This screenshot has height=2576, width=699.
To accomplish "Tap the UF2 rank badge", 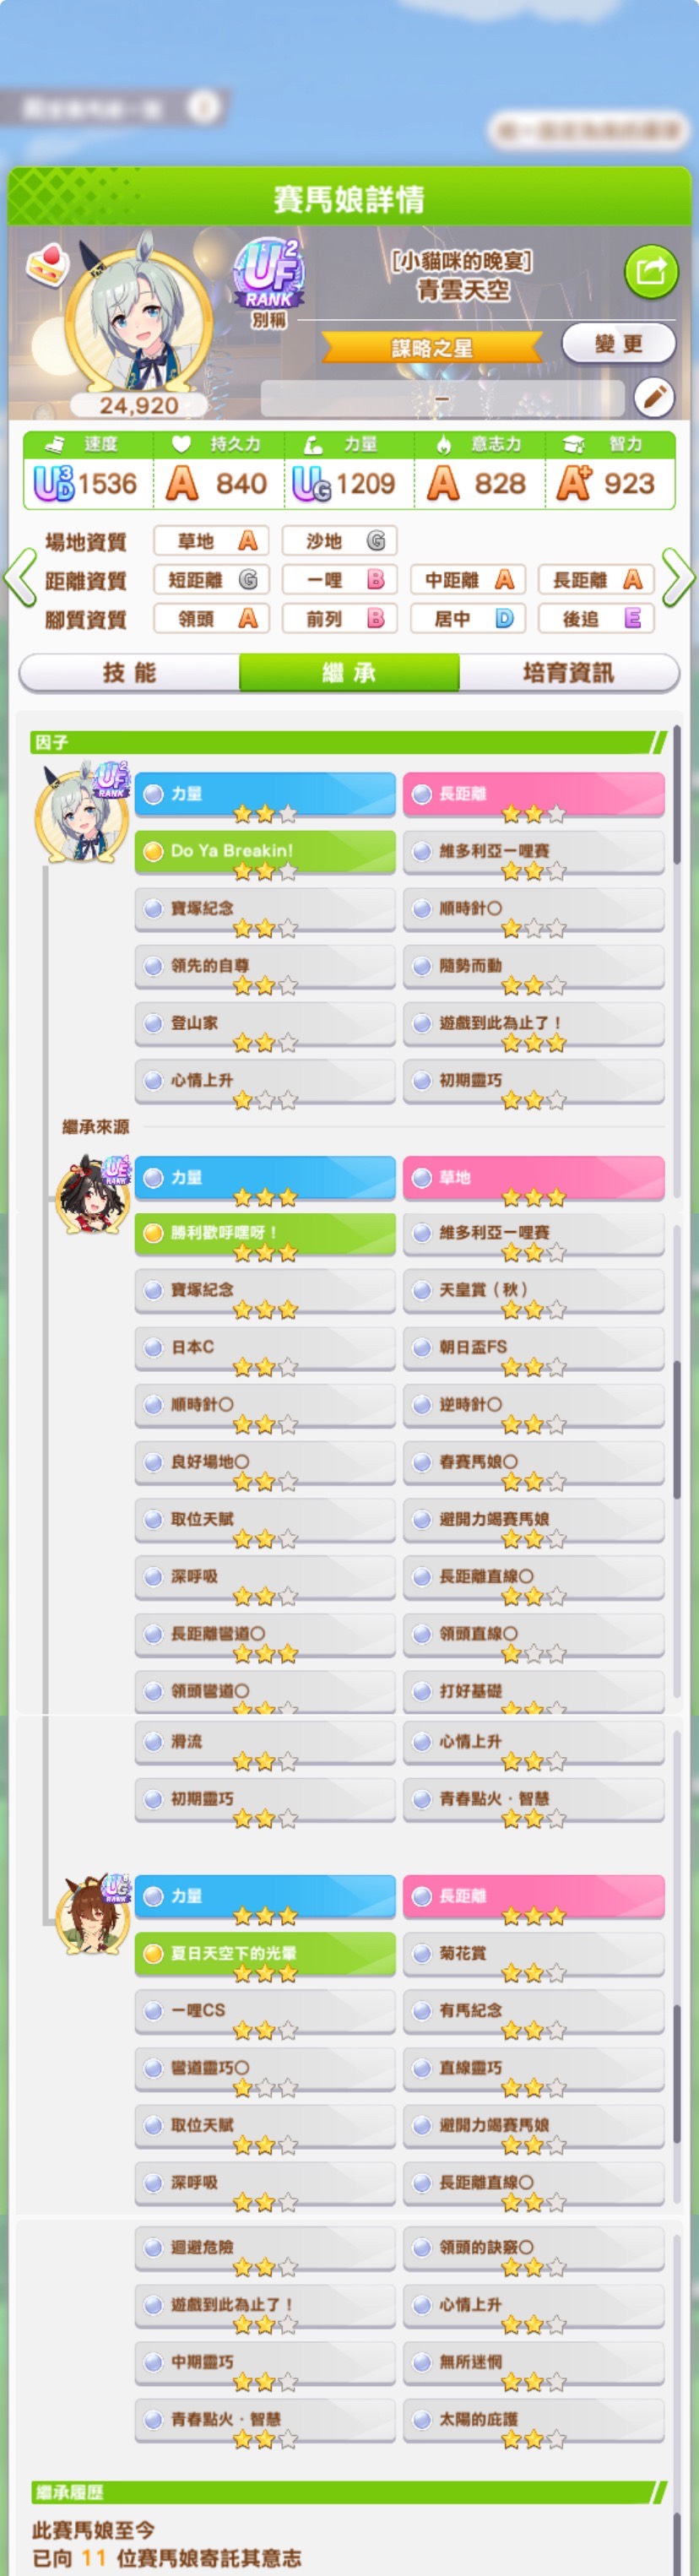I will [x=269, y=273].
